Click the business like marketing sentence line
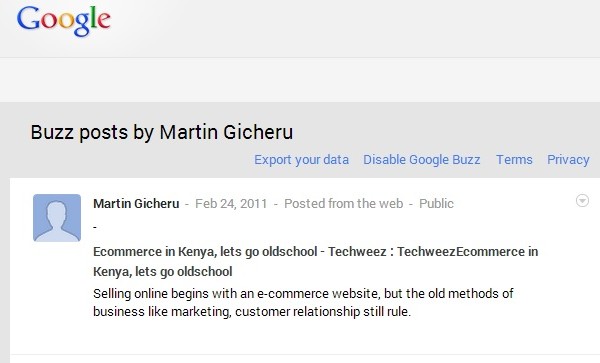 click(252, 312)
